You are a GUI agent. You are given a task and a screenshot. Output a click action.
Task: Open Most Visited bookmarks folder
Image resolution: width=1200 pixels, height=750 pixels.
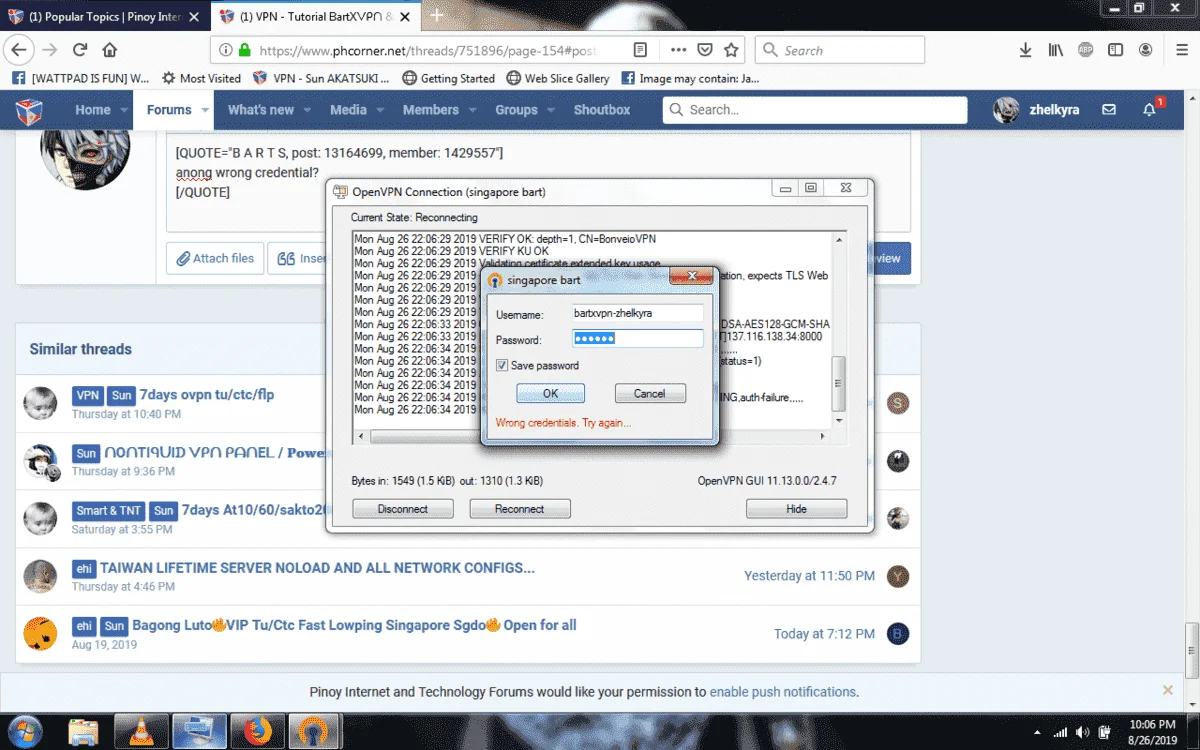coord(200,78)
